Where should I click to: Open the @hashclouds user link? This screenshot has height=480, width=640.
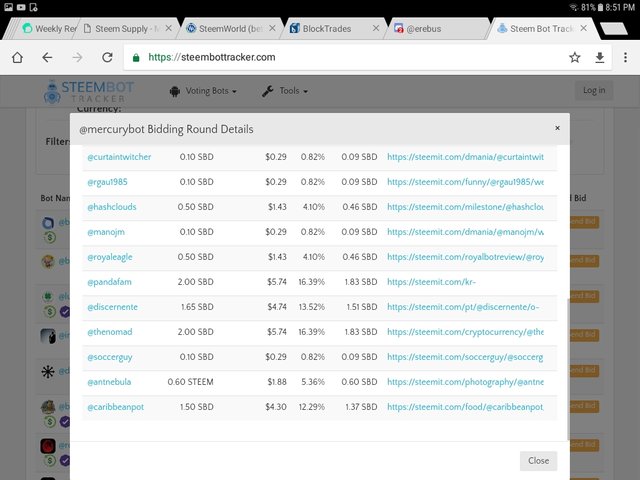click(x=112, y=207)
